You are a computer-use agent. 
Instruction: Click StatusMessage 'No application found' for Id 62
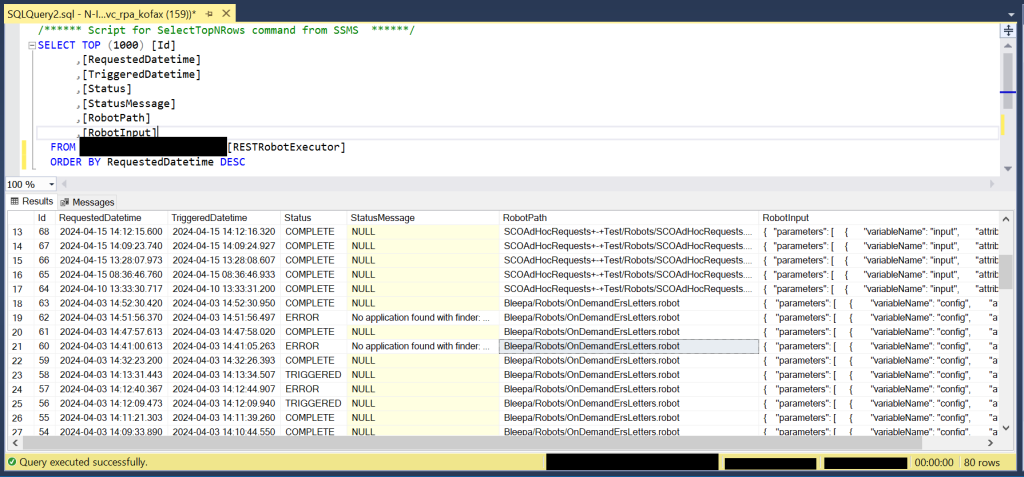[423, 318]
